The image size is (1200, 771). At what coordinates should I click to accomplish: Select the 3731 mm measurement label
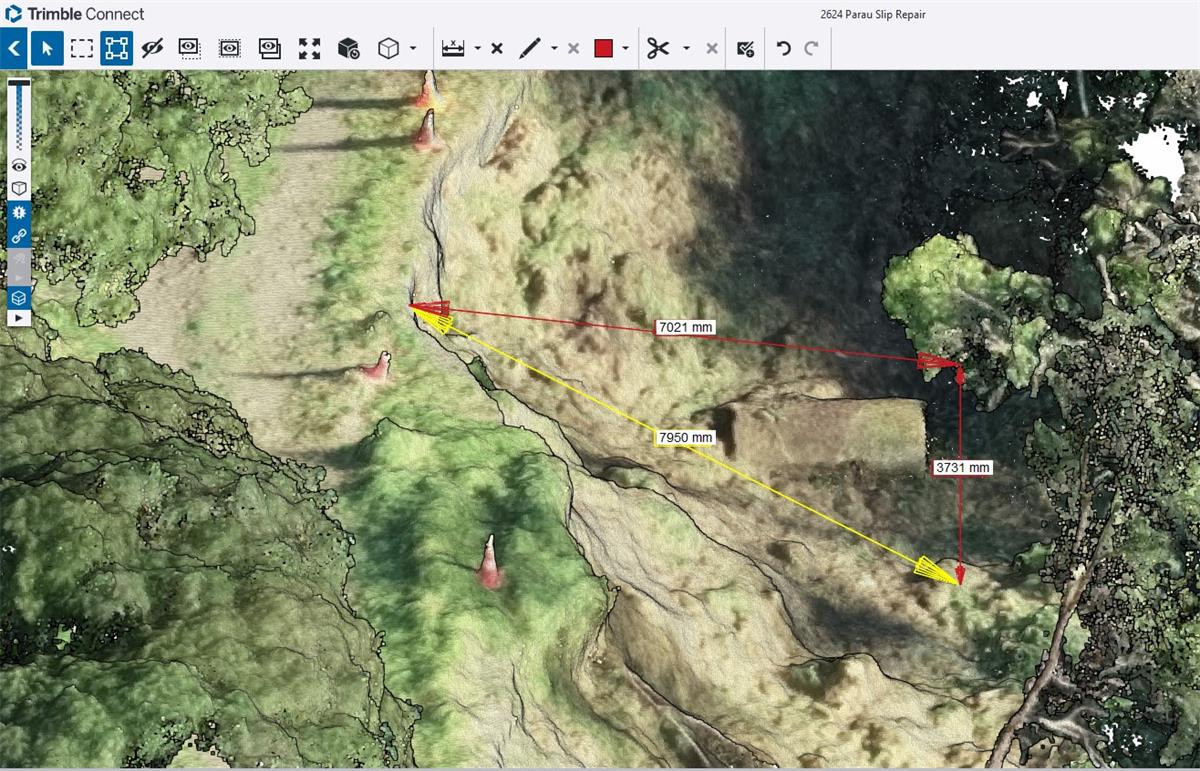[x=962, y=467]
